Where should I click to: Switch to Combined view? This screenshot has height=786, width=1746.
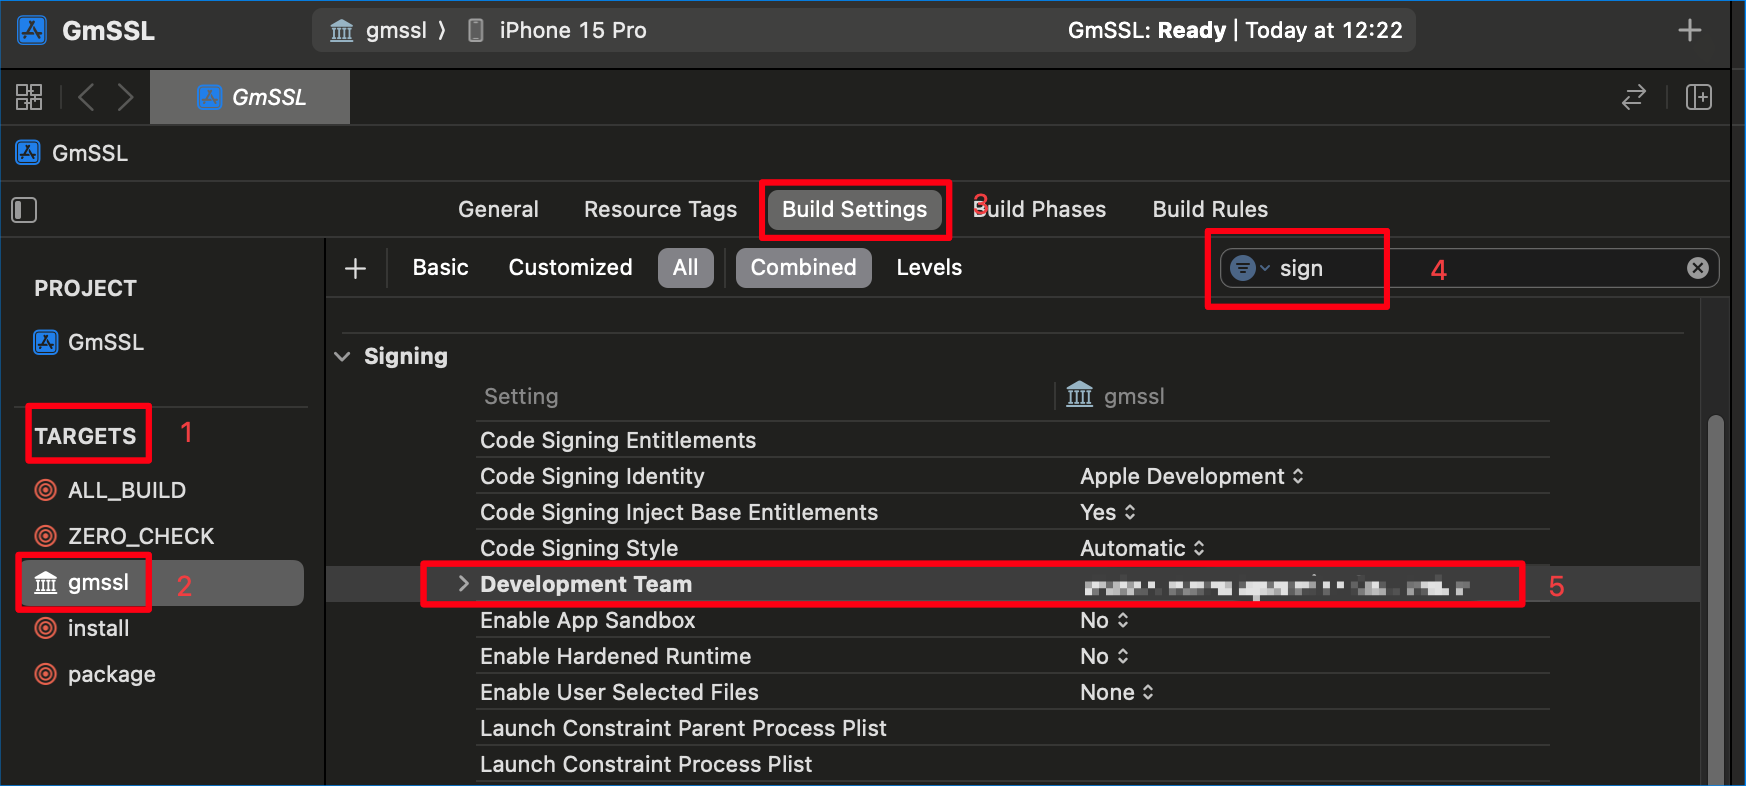pos(804,268)
